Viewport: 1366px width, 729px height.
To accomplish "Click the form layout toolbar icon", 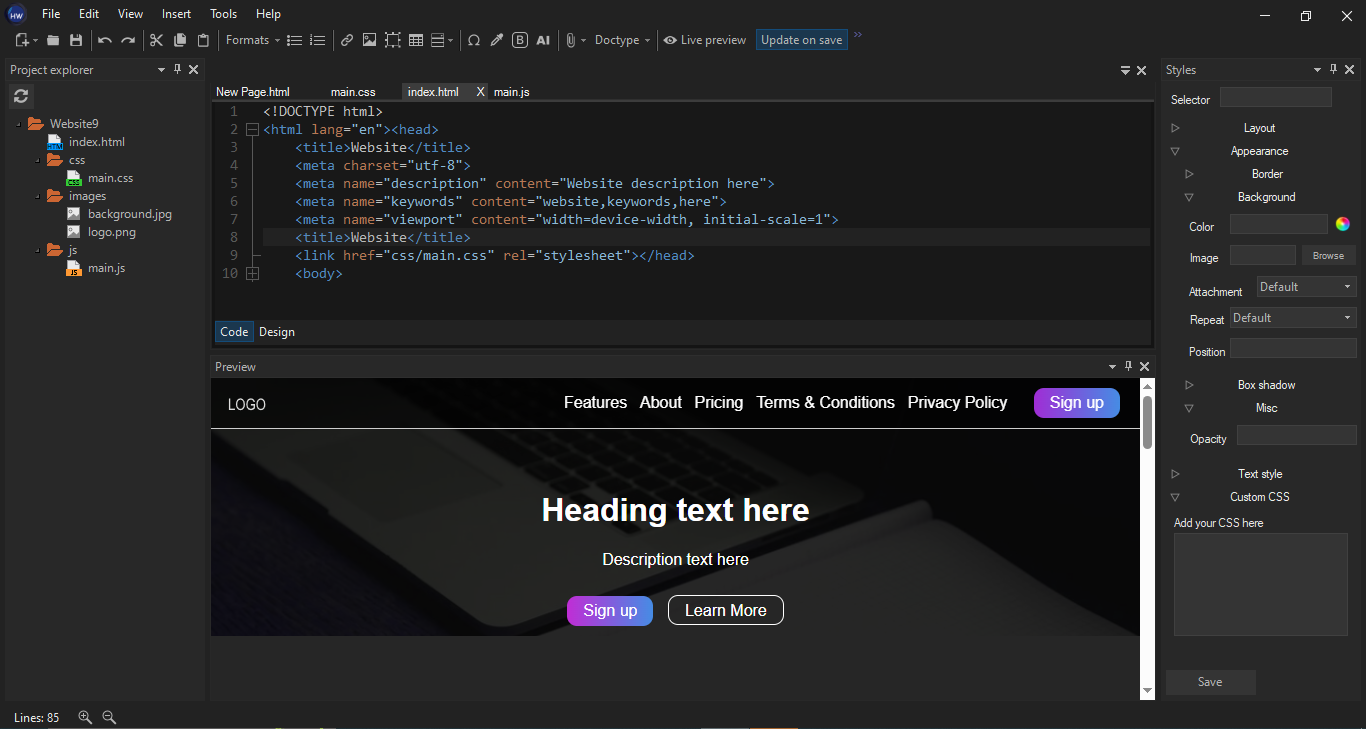I will [438, 40].
